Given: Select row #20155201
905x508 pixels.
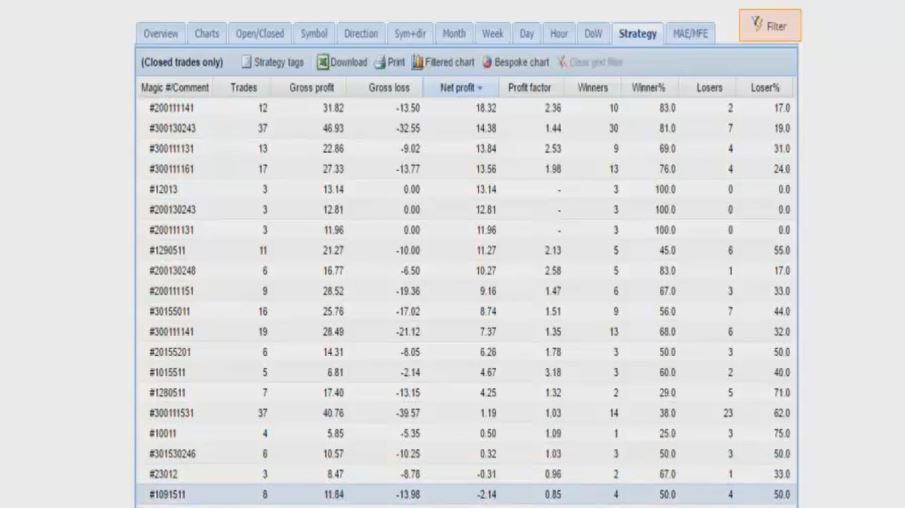Looking at the screenshot, I should click(x=466, y=352).
